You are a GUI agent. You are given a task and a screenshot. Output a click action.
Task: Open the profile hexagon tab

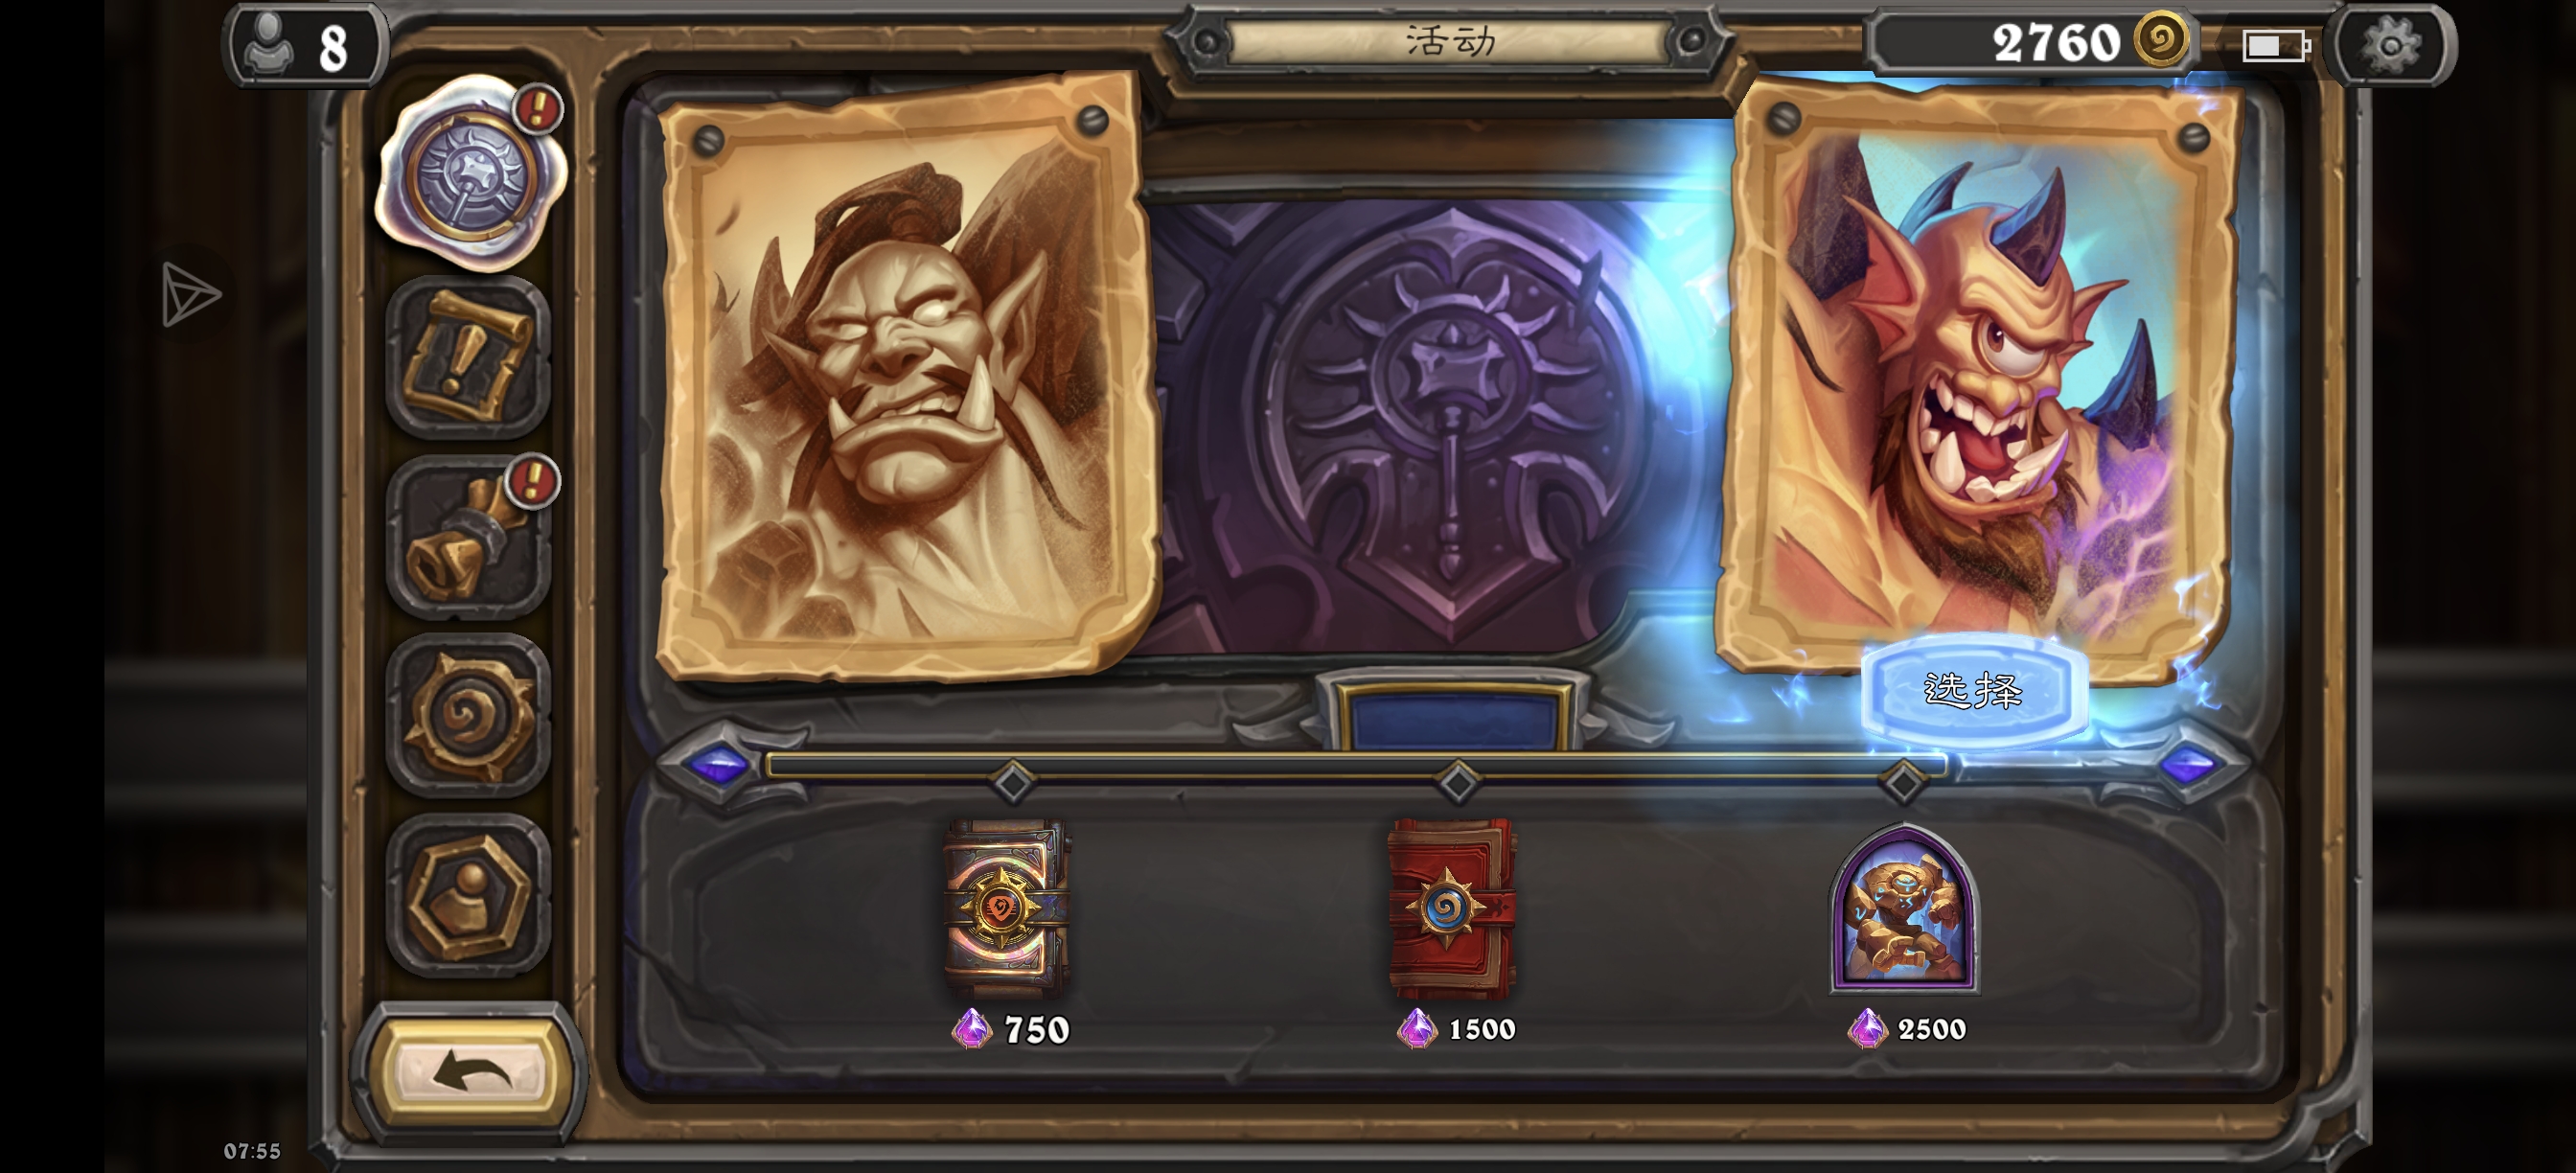(x=468, y=895)
